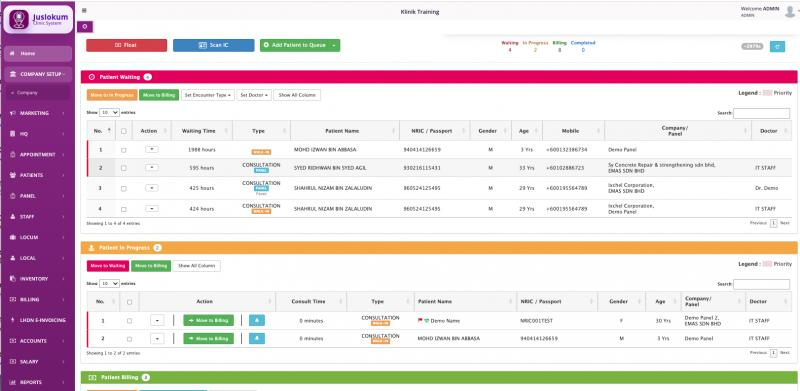This screenshot has height=391, width=800.
Task: Click the Appointment calendar icon
Action: (x=13, y=154)
